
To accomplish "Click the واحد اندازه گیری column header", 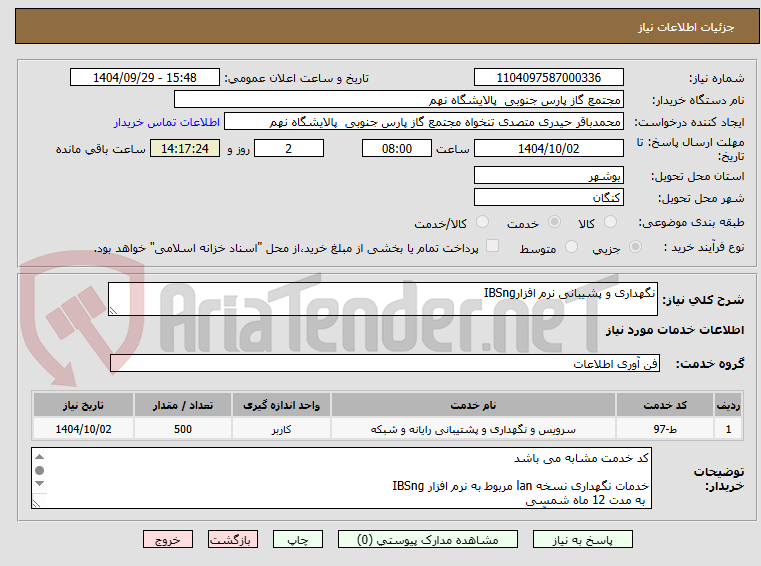I will 281,405.
